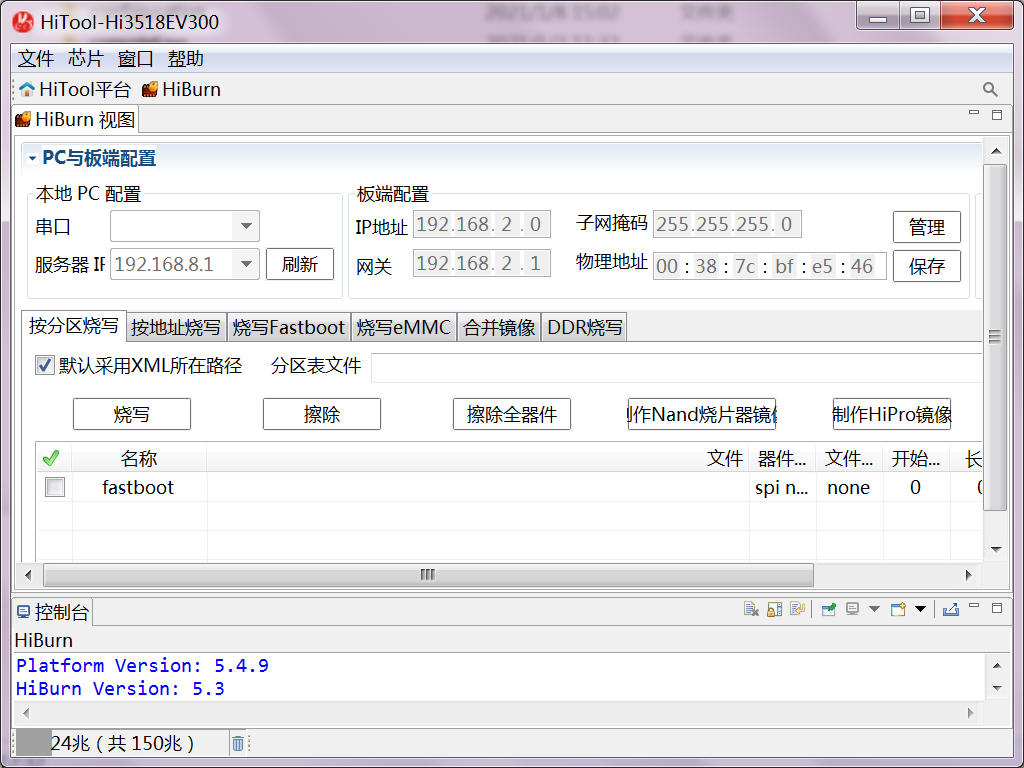This screenshot has height=768, width=1024.
Task: Run garbage collector via the trash icon
Action: point(238,743)
